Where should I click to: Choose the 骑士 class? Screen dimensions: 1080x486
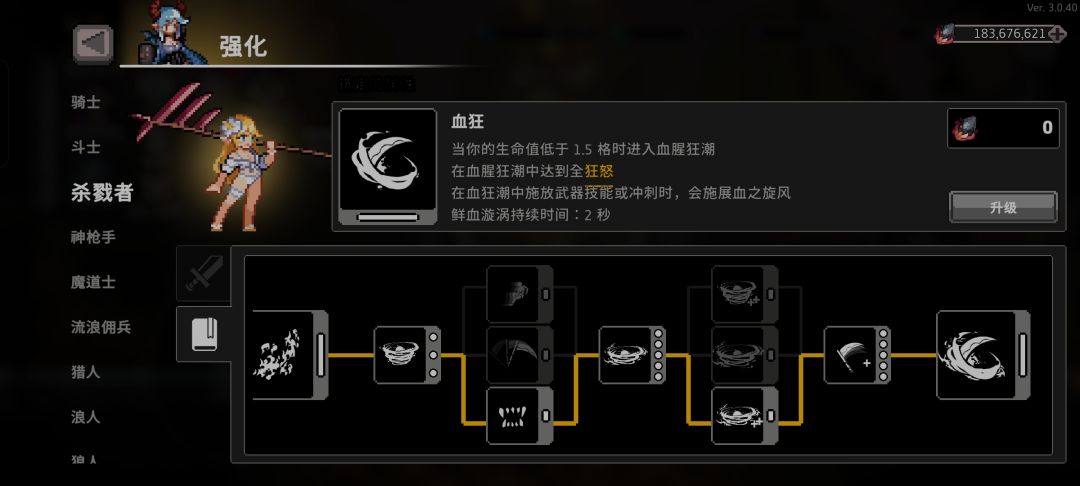86,103
